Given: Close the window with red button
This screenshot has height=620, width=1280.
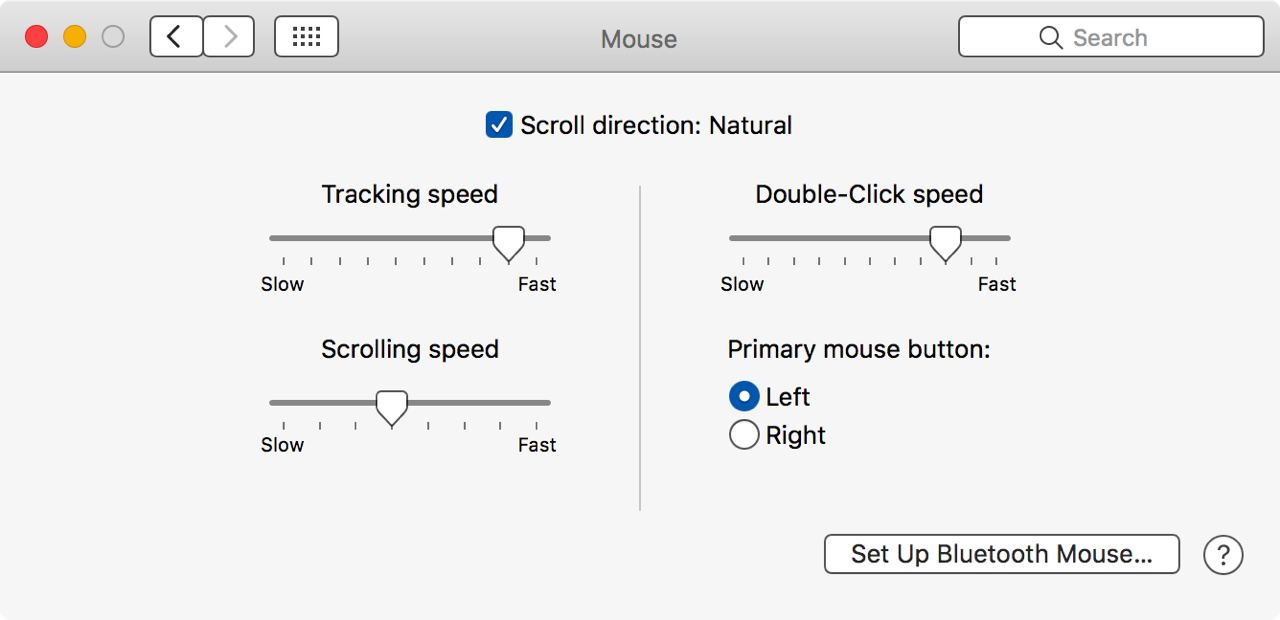Looking at the screenshot, I should tap(36, 37).
